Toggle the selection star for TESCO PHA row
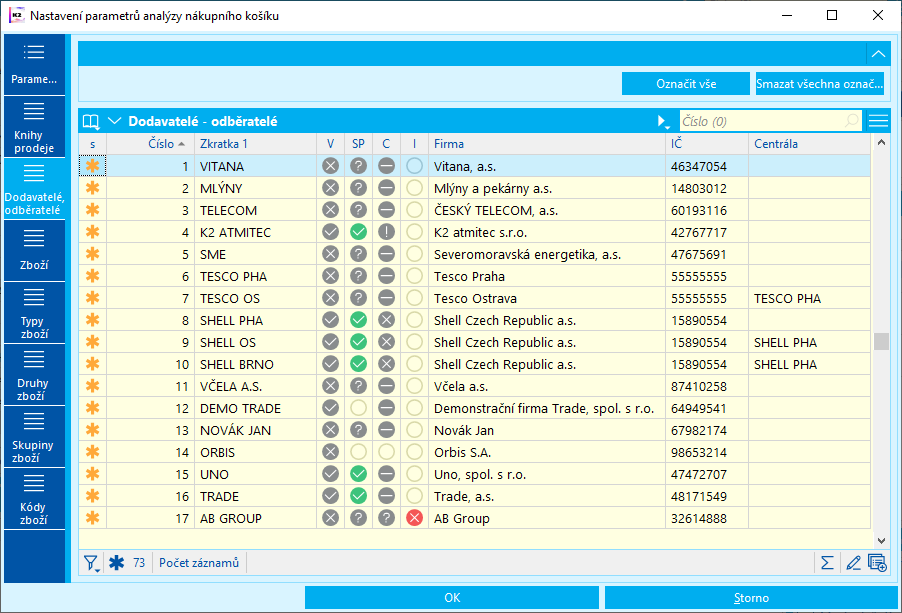902x613 pixels. 93,276
